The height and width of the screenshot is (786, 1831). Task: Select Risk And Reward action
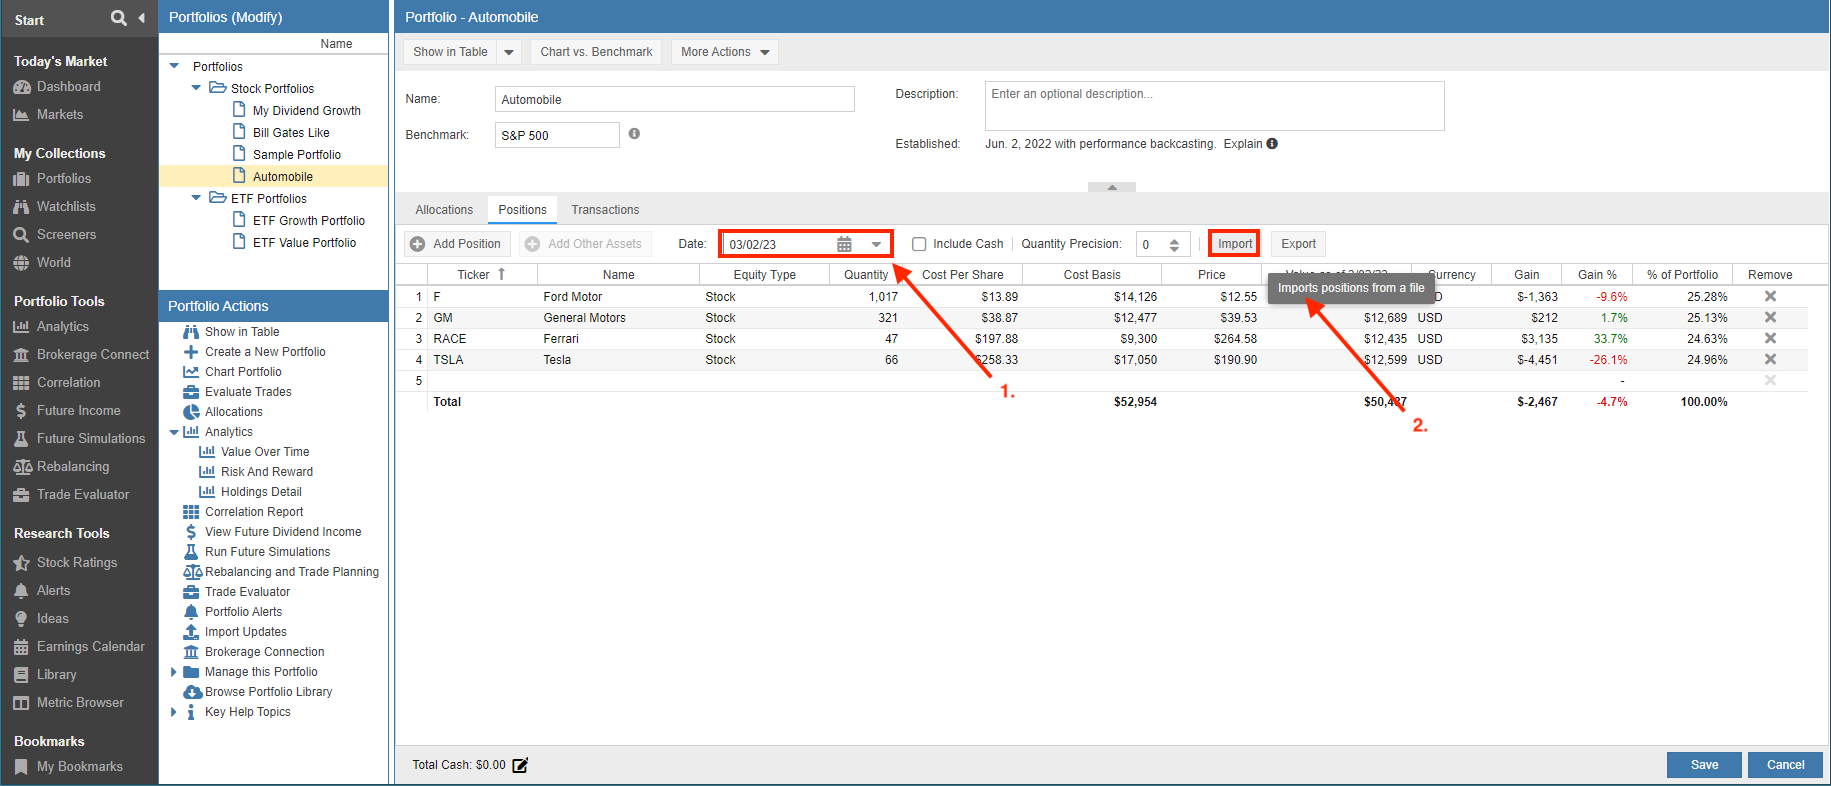(x=267, y=472)
